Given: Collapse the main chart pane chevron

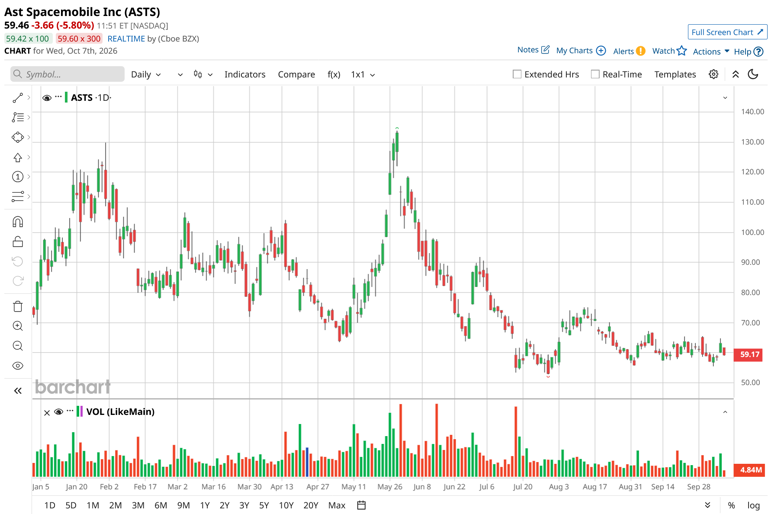Looking at the screenshot, I should (x=725, y=98).
